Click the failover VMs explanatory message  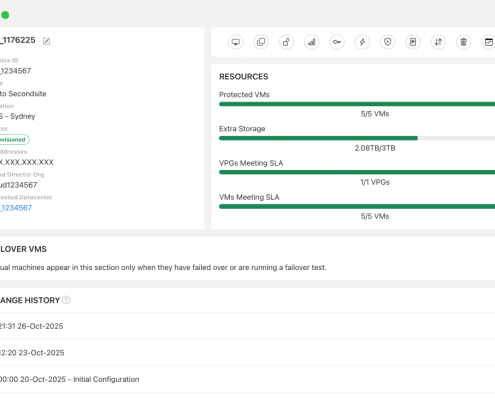[163, 267]
